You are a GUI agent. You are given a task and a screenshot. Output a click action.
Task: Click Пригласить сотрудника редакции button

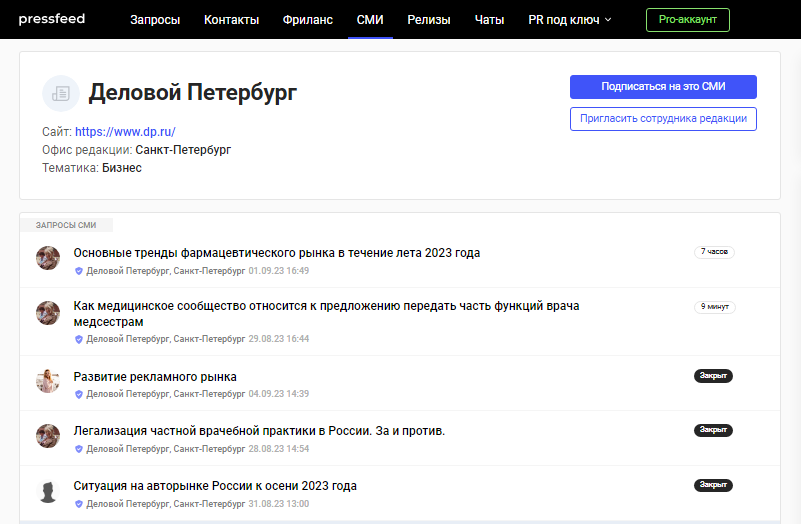(663, 118)
